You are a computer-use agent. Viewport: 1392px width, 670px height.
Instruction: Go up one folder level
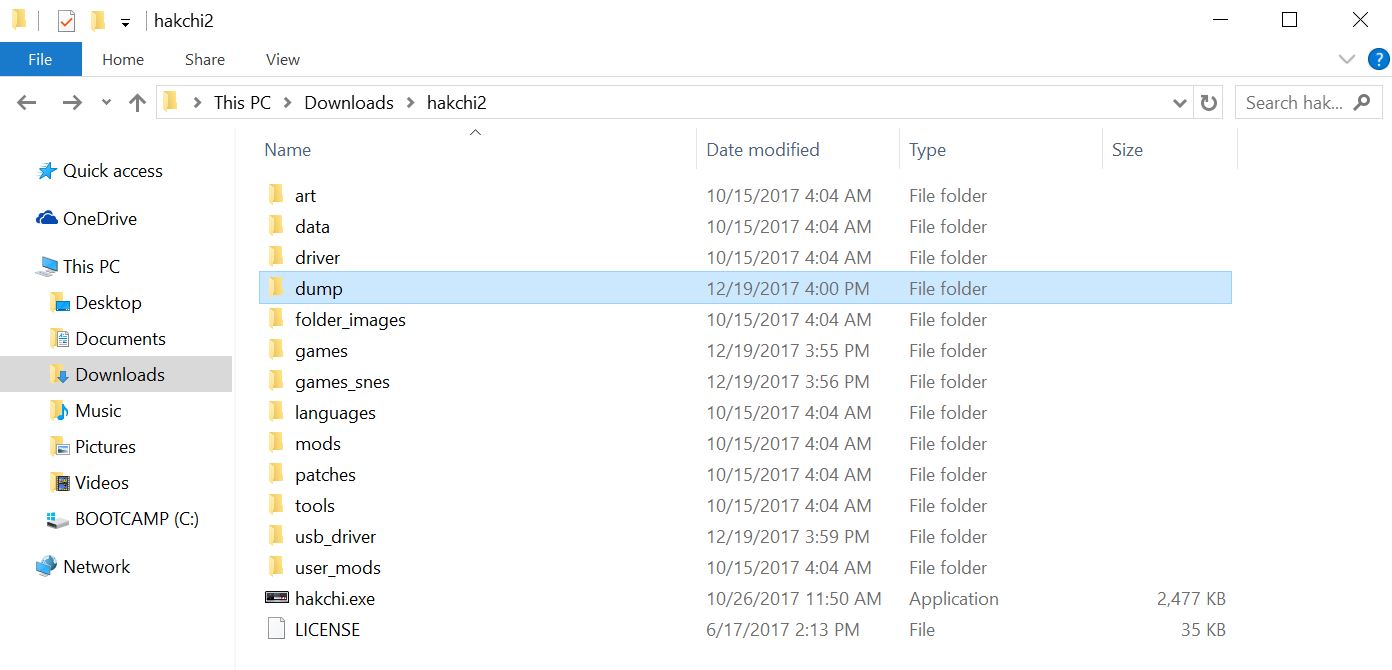point(138,102)
